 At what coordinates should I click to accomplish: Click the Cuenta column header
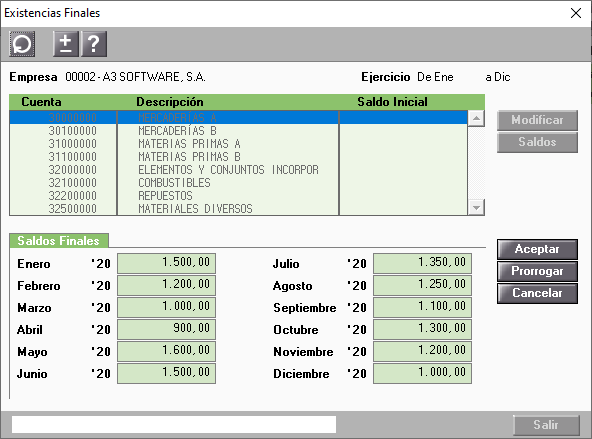click(x=41, y=102)
